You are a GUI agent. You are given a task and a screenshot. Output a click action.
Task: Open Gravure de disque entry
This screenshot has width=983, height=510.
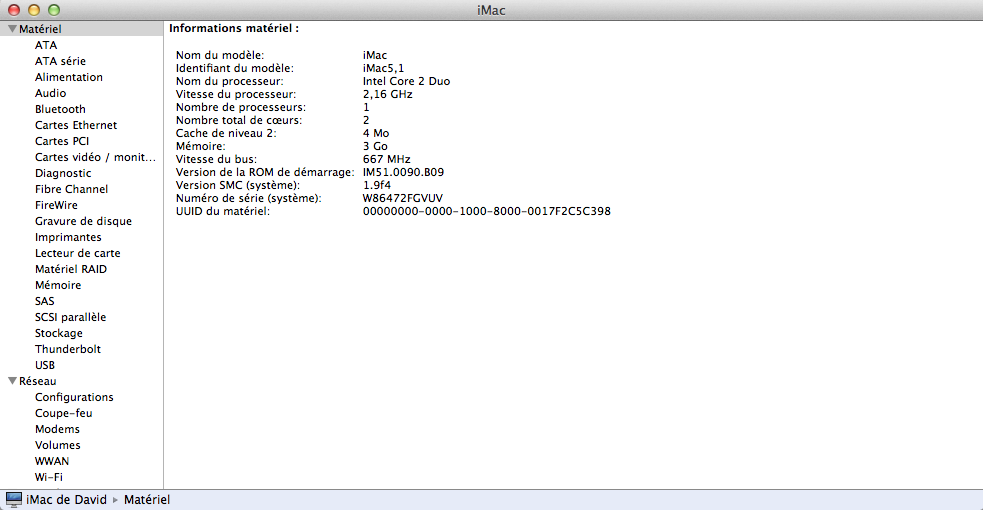pos(83,221)
